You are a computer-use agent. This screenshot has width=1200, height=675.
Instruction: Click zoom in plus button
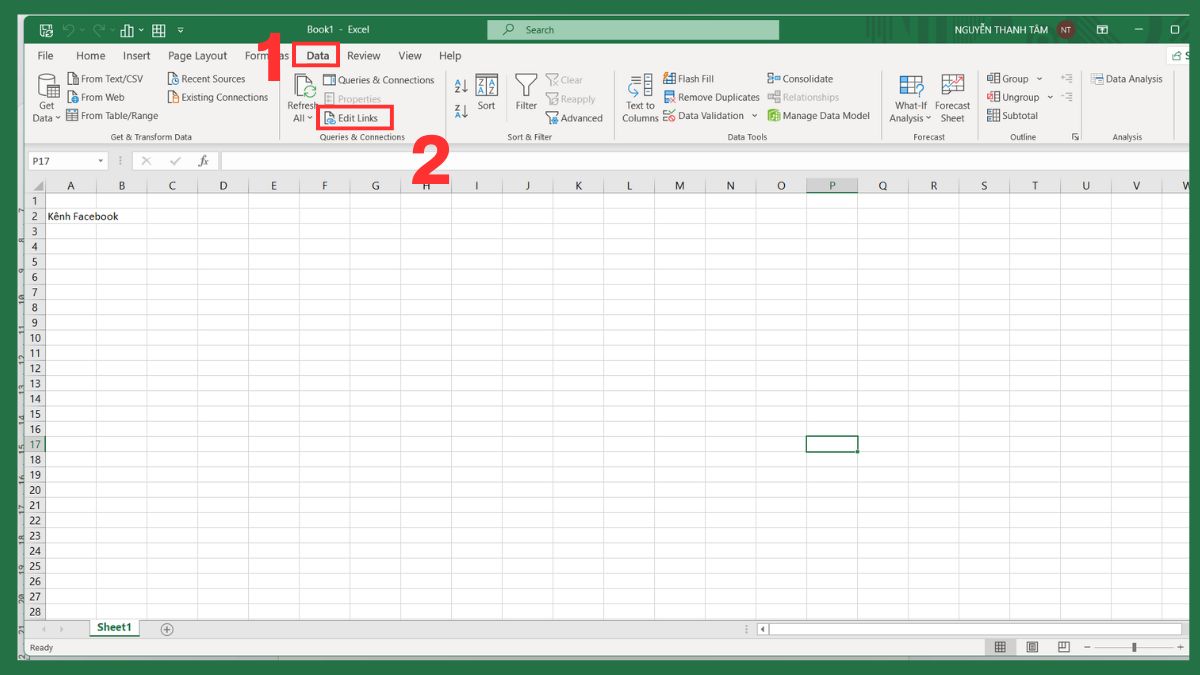[x=1178, y=648]
